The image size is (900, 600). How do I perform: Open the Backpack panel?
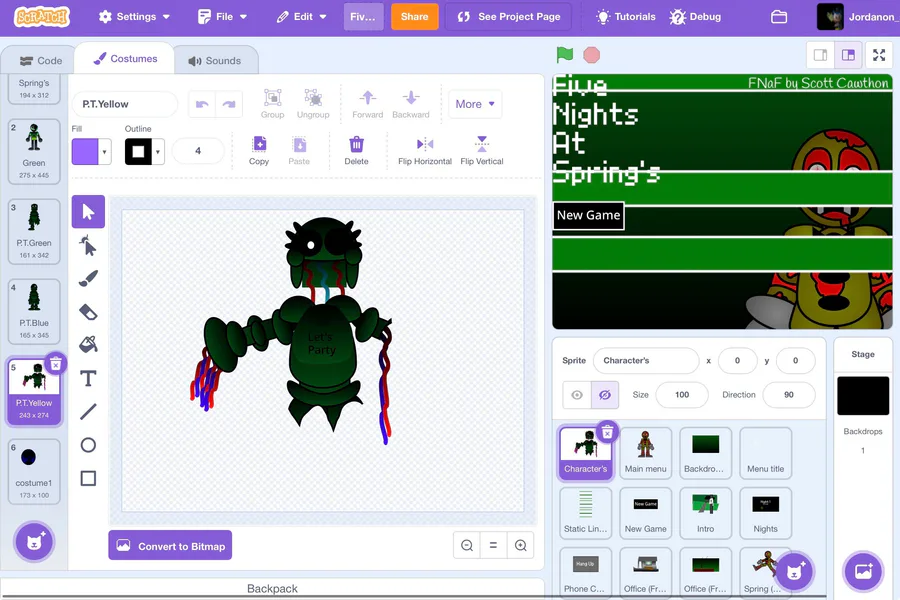coord(272,589)
